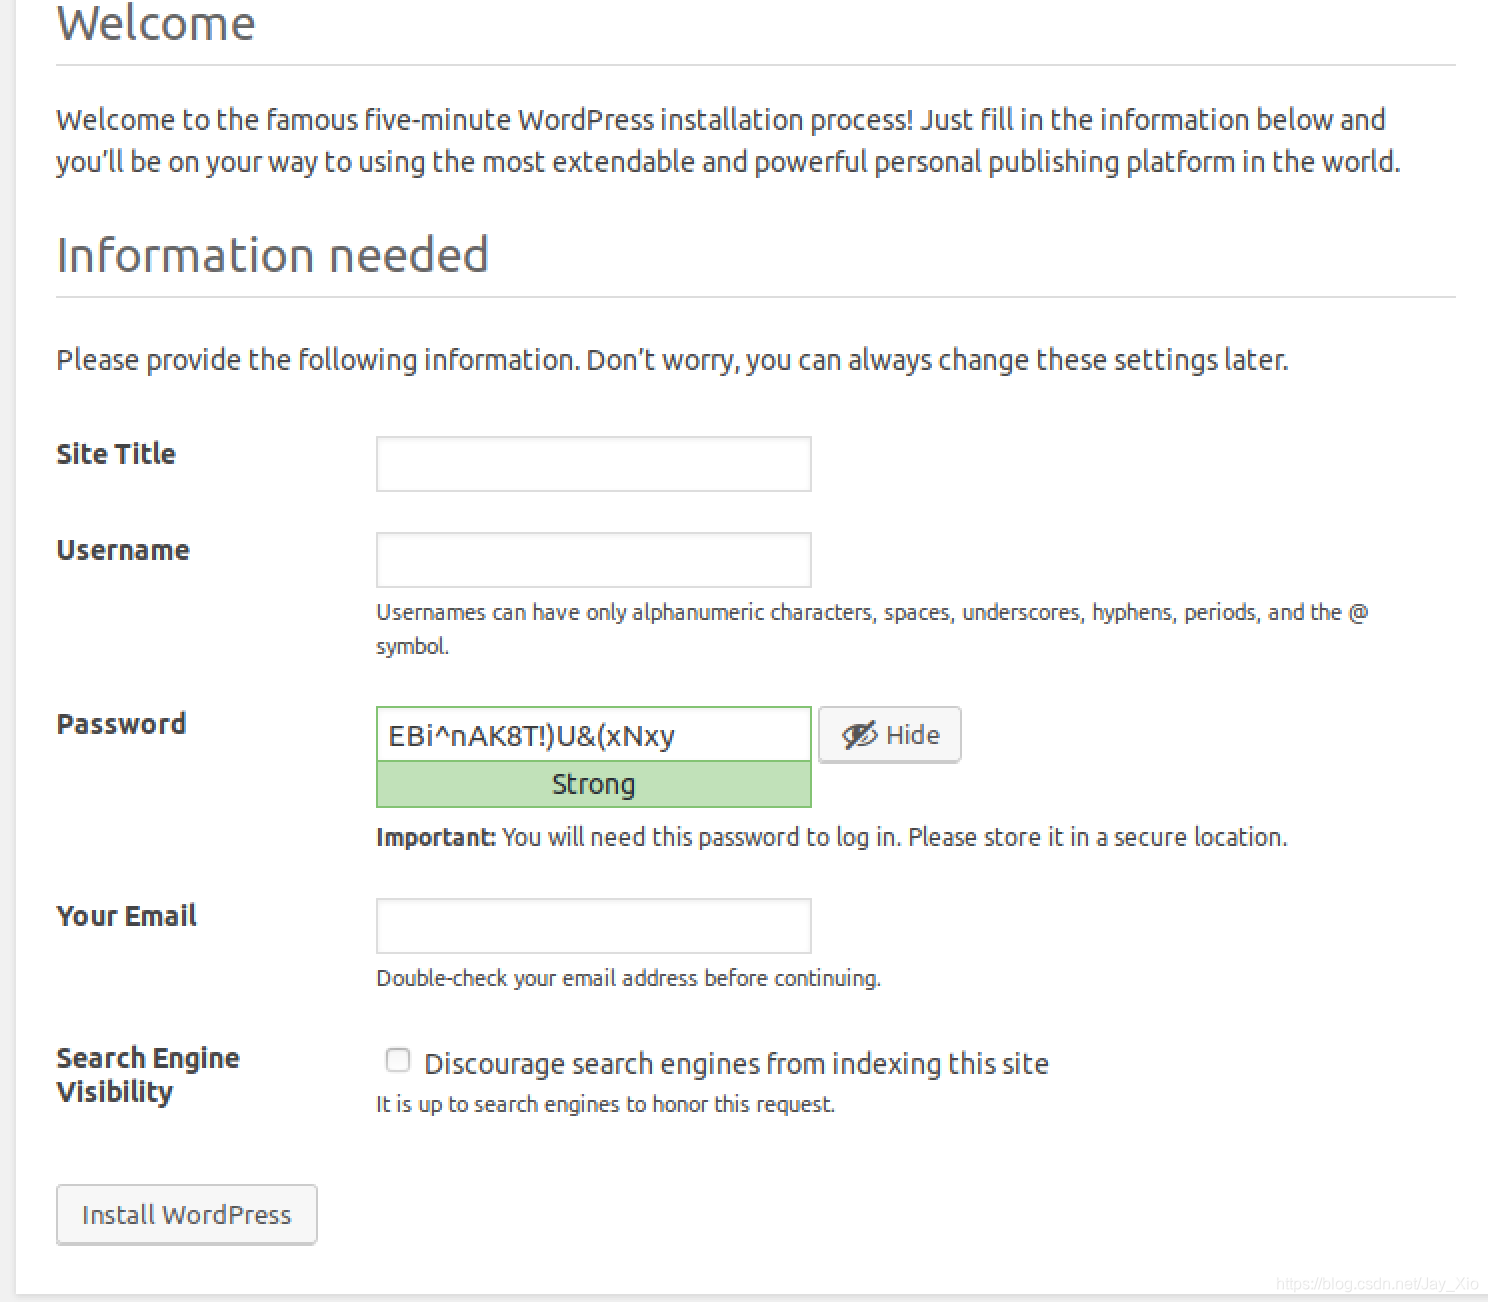1488x1302 pixels.
Task: Click the Information needed heading
Action: click(272, 255)
